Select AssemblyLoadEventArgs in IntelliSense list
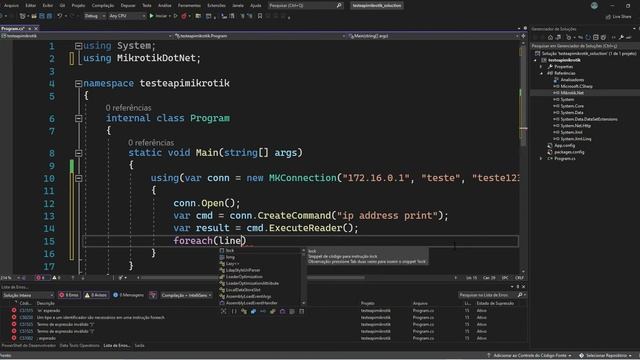The width and height of the screenshot is (640, 360). 249,296
